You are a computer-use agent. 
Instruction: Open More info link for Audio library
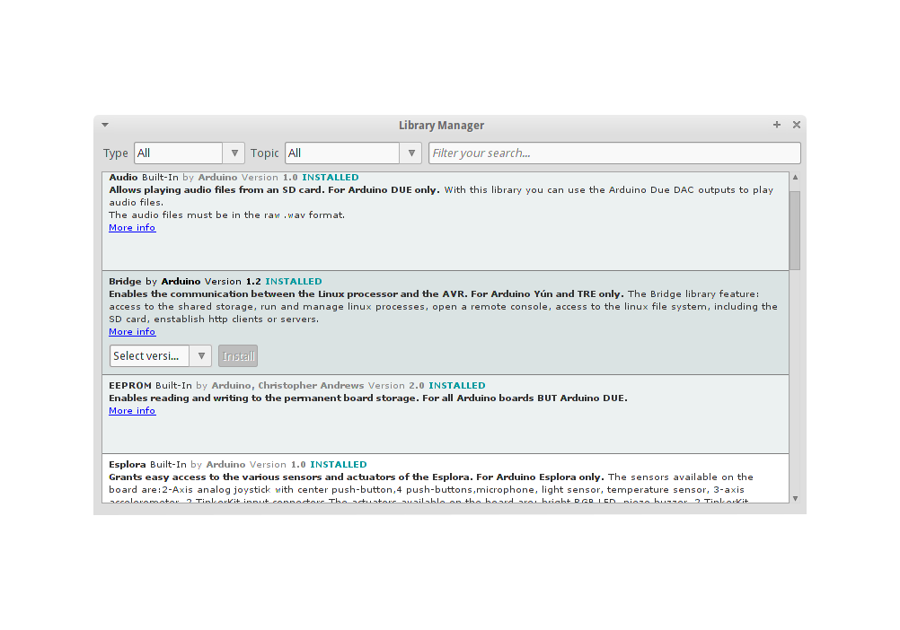(x=132, y=228)
